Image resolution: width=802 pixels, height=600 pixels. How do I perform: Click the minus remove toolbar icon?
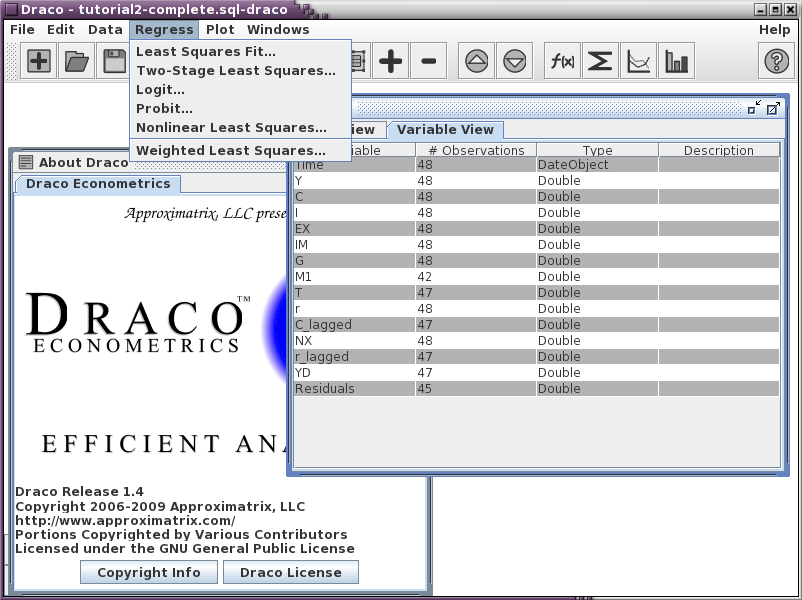(x=429, y=62)
